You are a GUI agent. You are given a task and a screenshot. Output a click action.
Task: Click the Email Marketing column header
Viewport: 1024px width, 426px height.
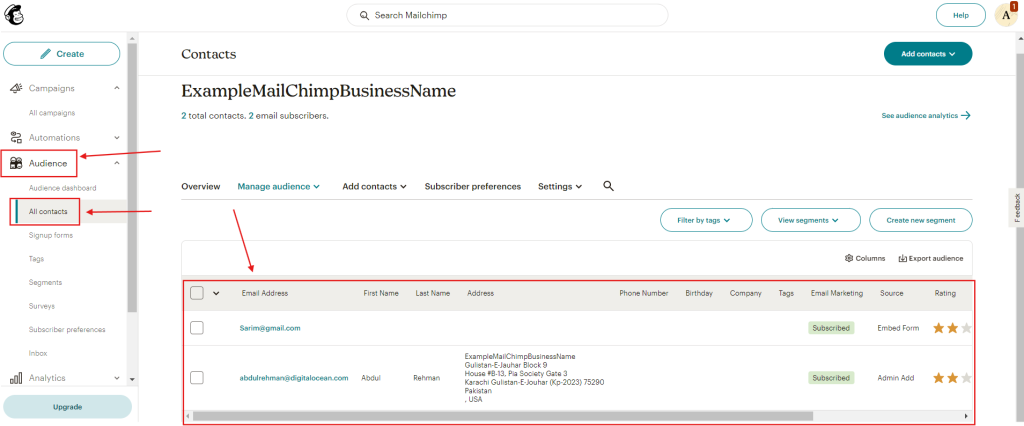pyautogui.click(x=837, y=293)
